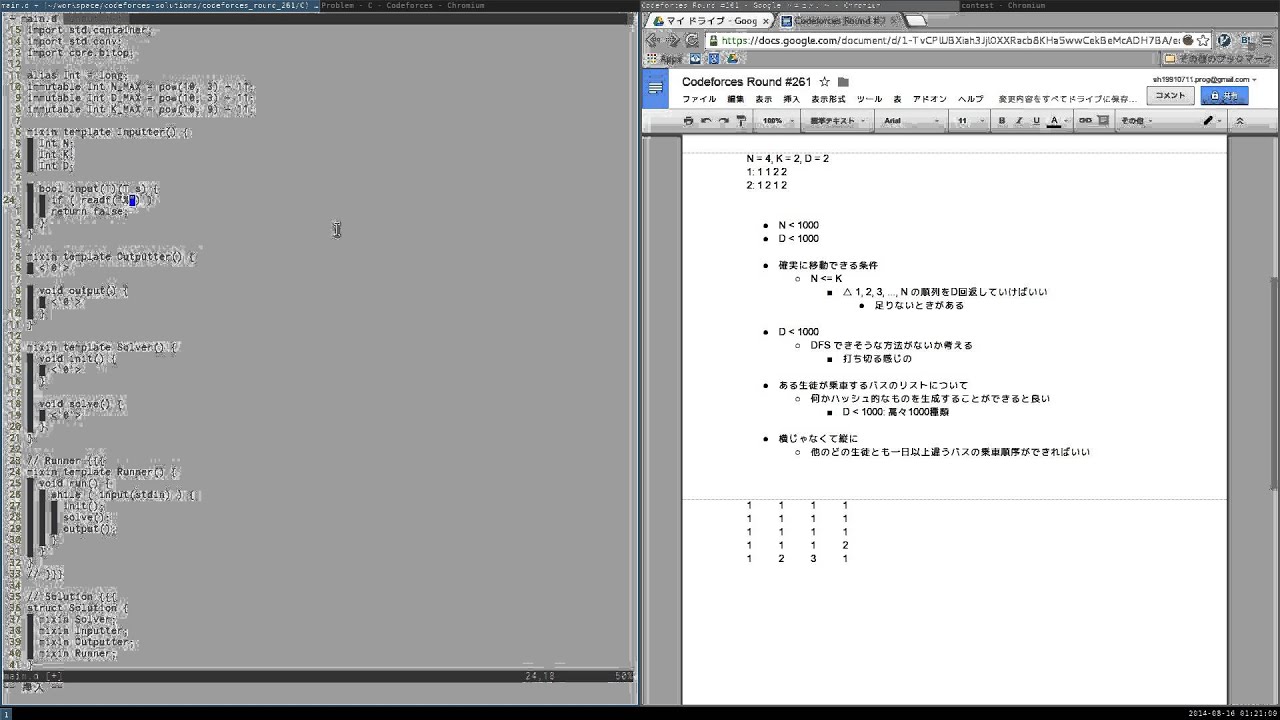
Task: Open the account email dropdown
Action: (x=1205, y=79)
